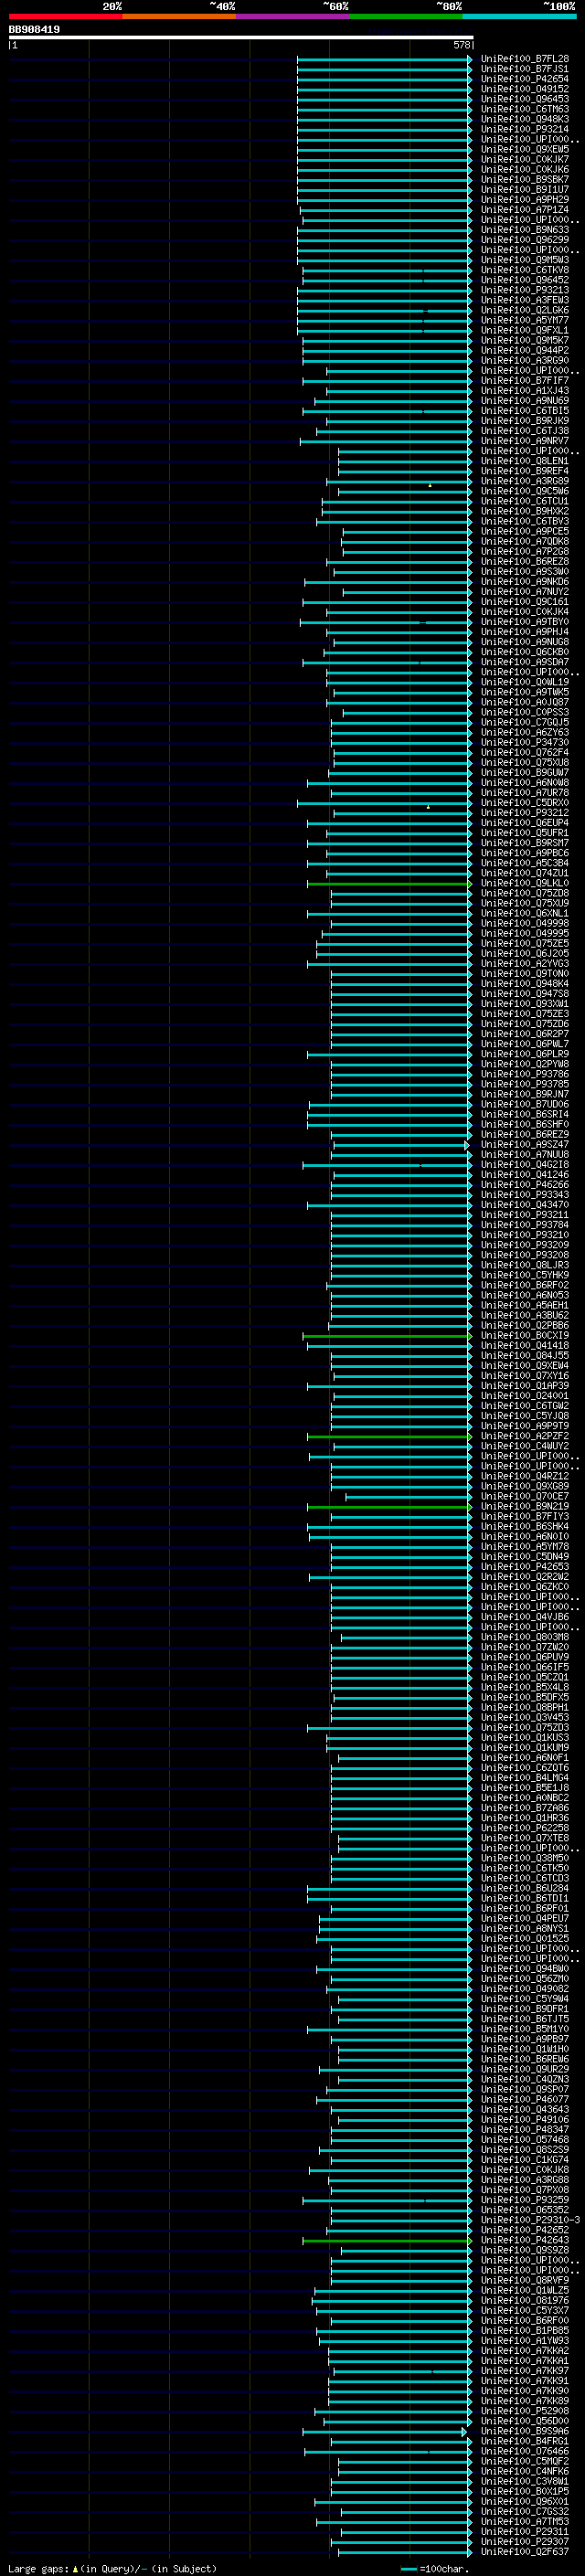Select the UniRef100_Q9XEW5 label
Viewport: 585px width, 2576px height.
(x=525, y=149)
